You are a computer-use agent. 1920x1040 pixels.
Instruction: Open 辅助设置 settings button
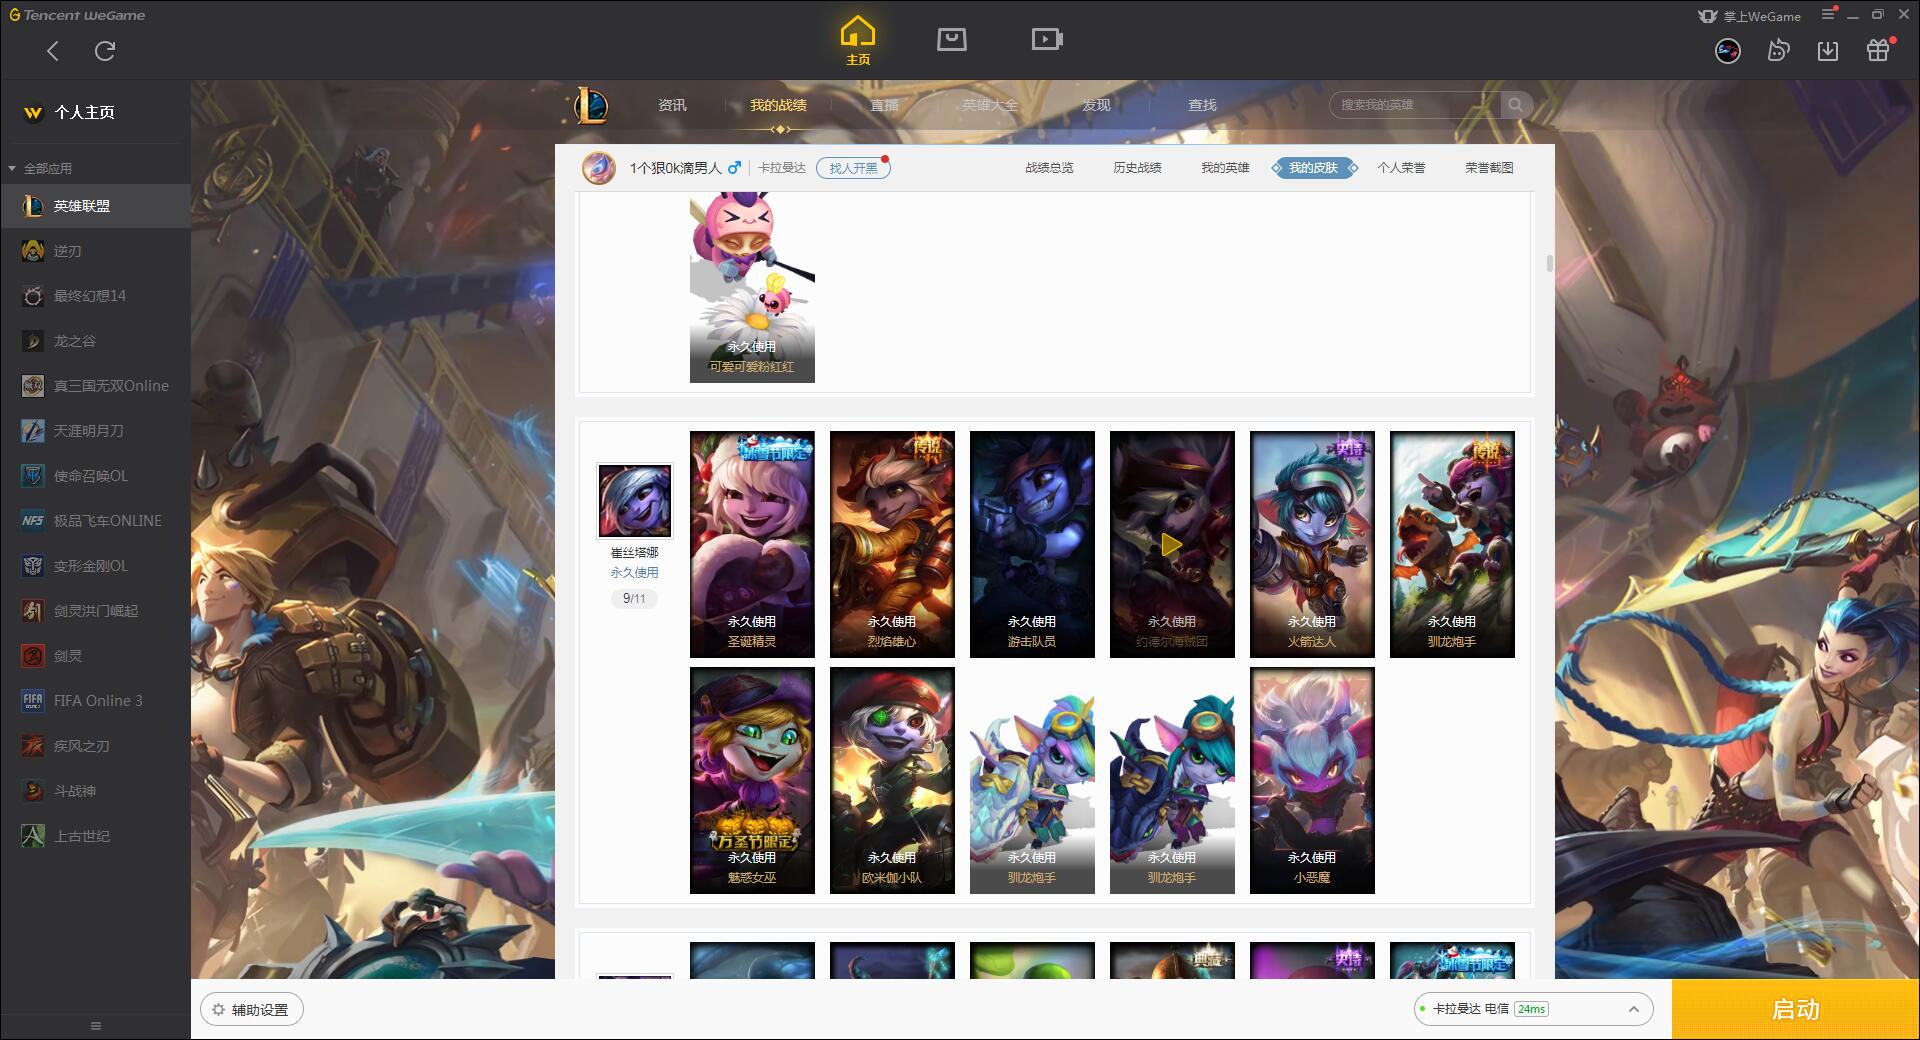click(x=252, y=1010)
